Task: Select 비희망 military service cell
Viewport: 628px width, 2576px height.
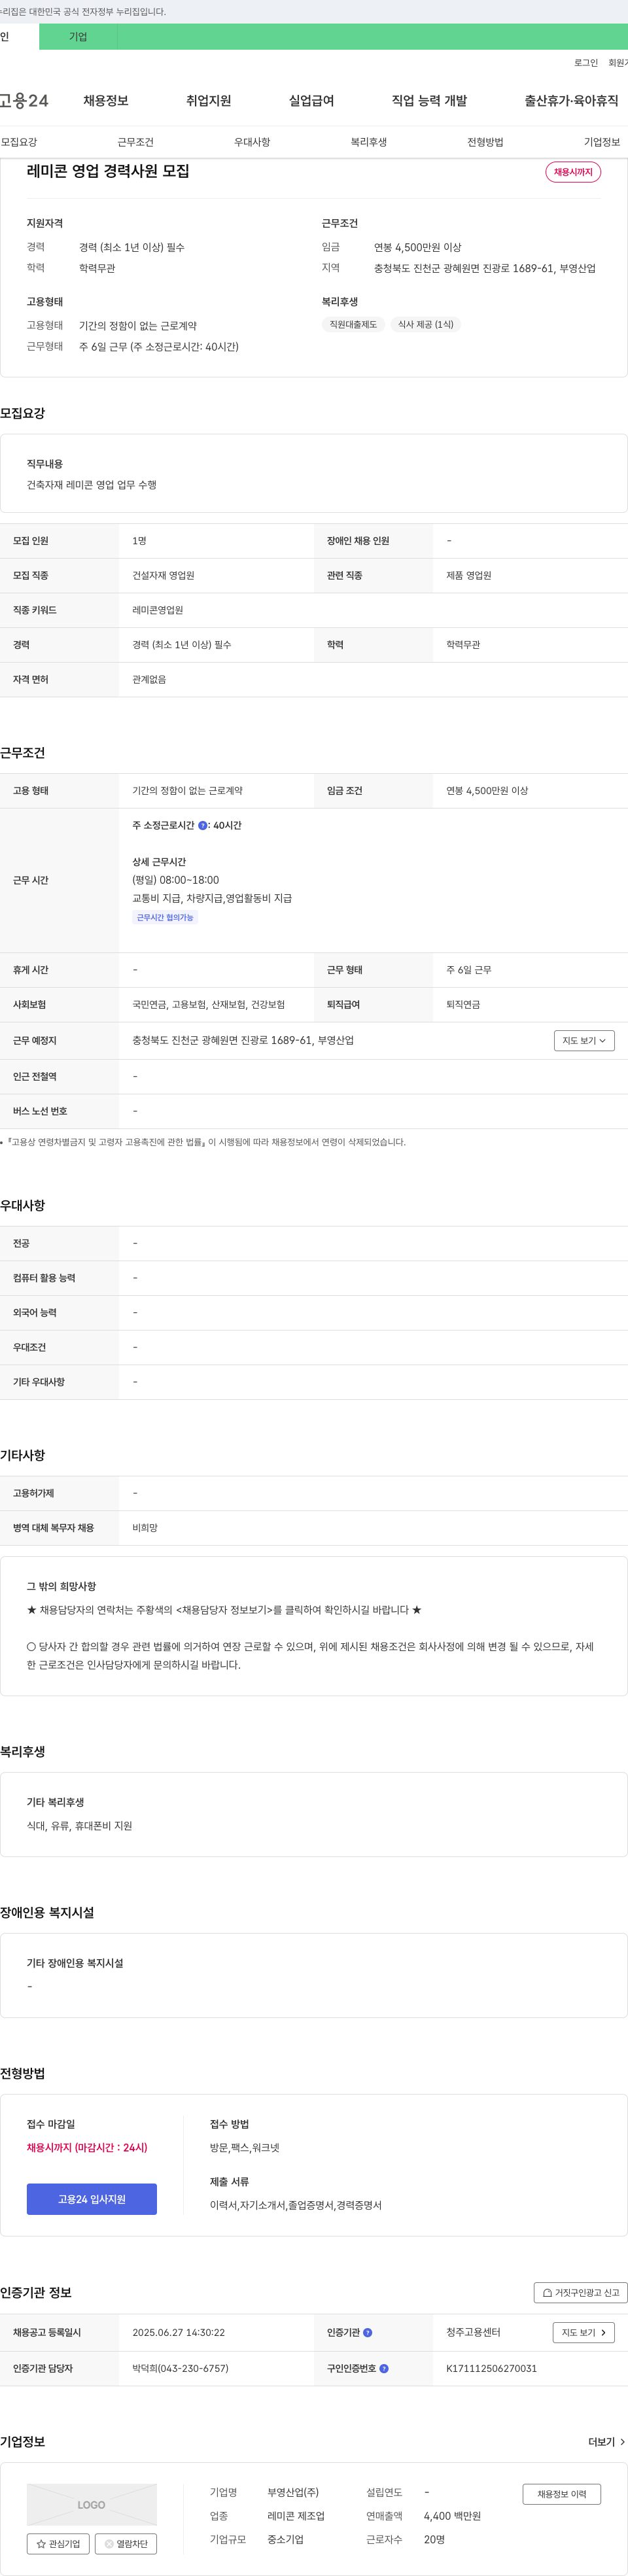Action: (145, 1528)
